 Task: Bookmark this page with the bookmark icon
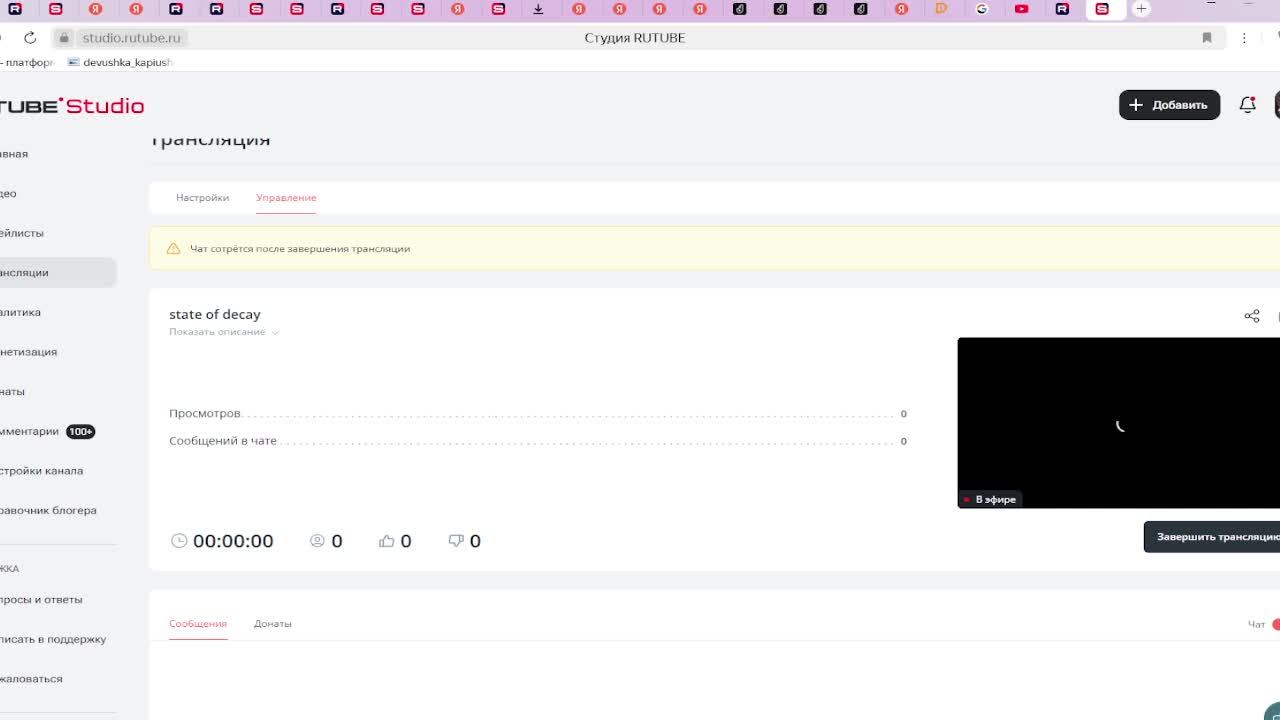coord(1207,38)
